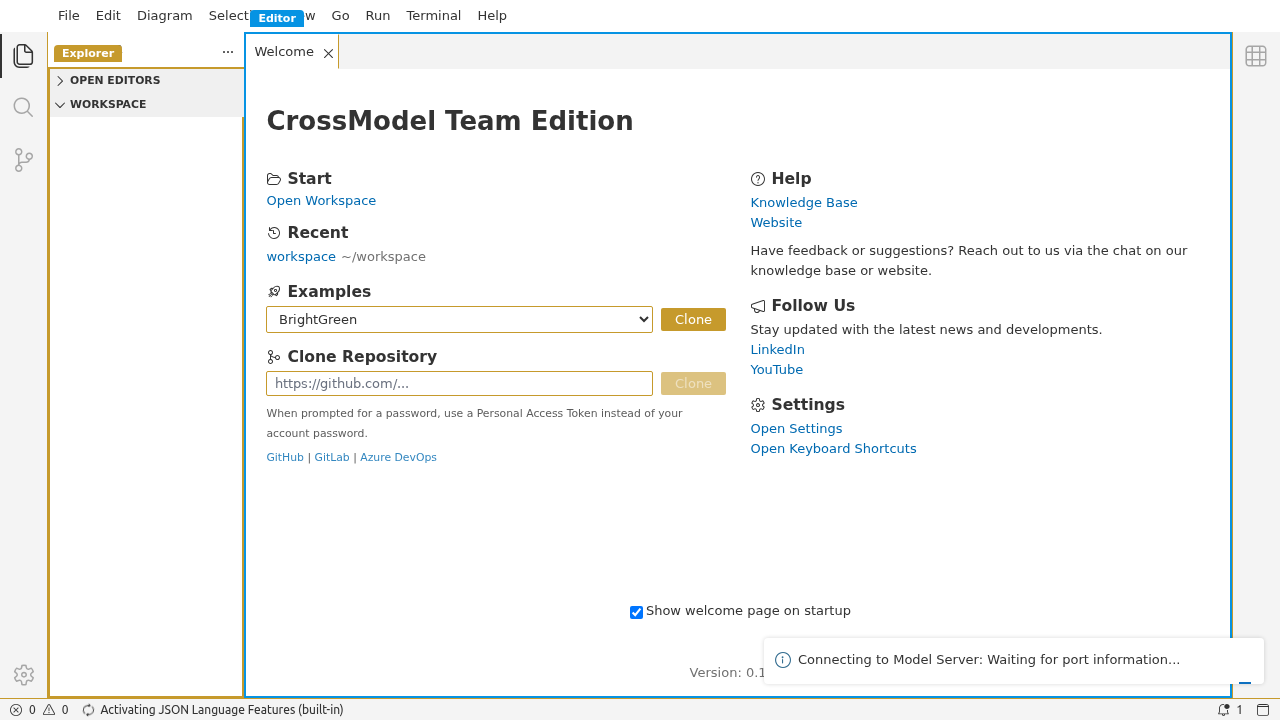Click the Open Keyboard Shortcuts link
The image size is (1280, 720).
(x=833, y=449)
